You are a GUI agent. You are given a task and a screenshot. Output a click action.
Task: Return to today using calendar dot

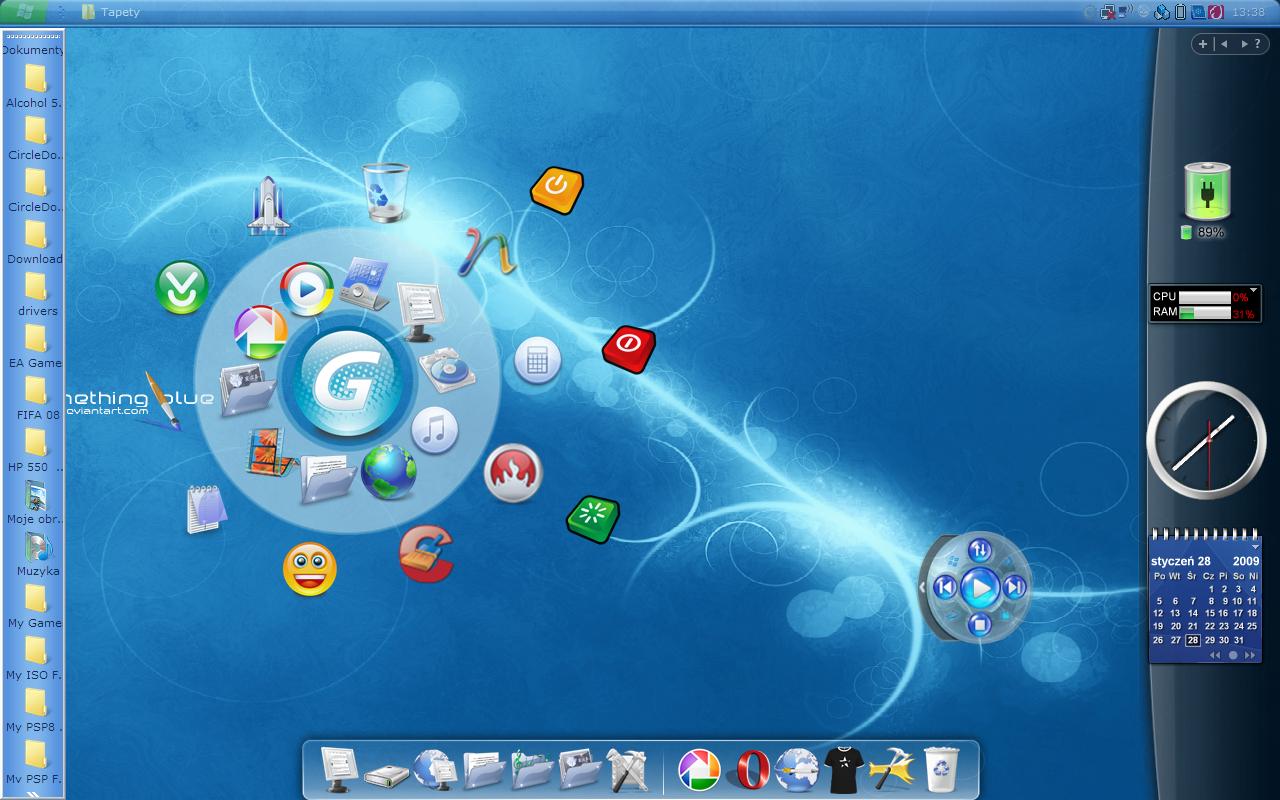1233,656
